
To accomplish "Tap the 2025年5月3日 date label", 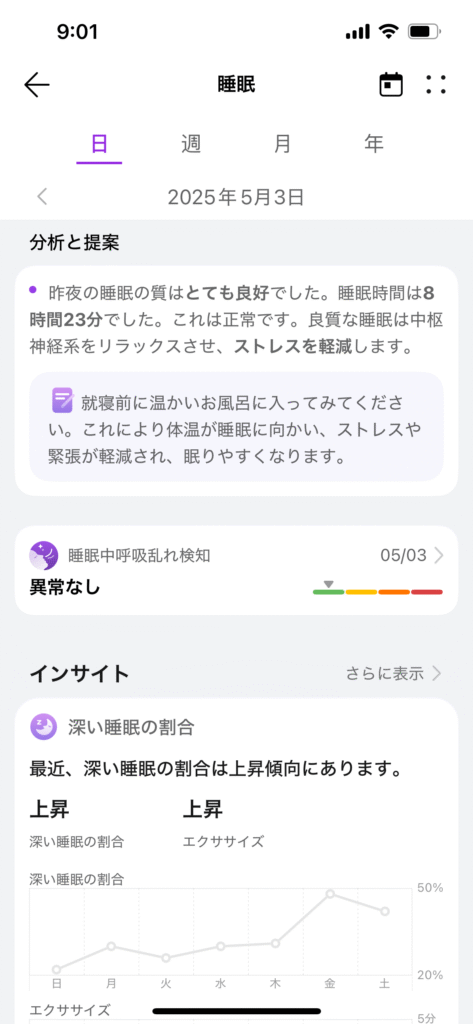I will (236, 197).
